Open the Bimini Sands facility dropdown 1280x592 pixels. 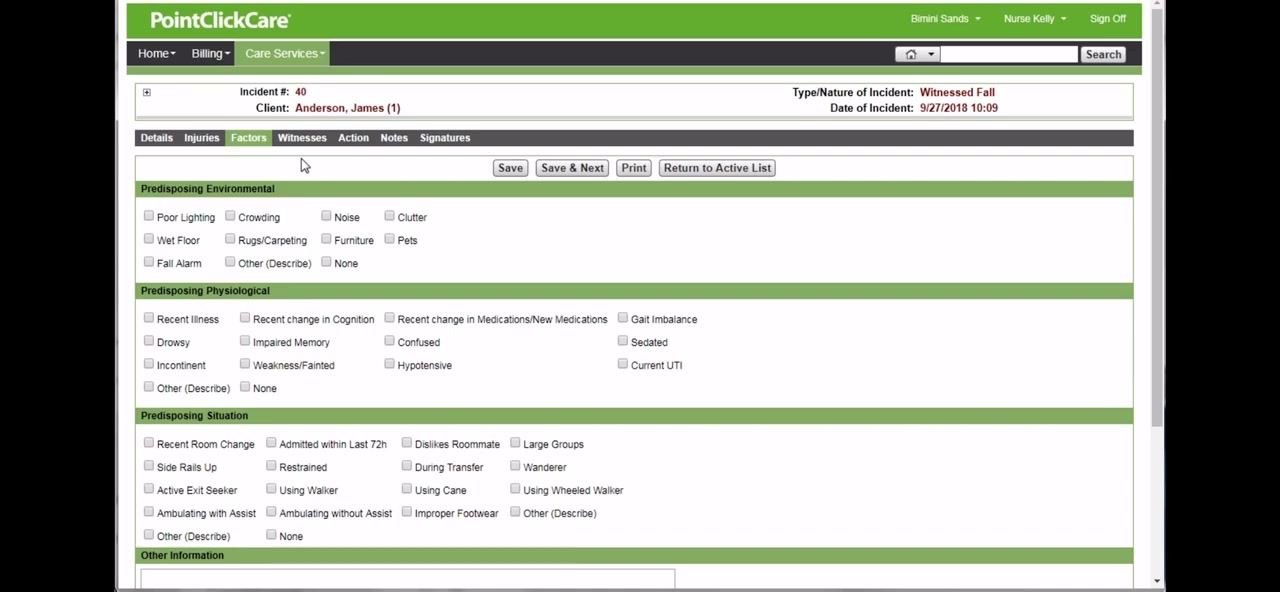click(x=945, y=19)
